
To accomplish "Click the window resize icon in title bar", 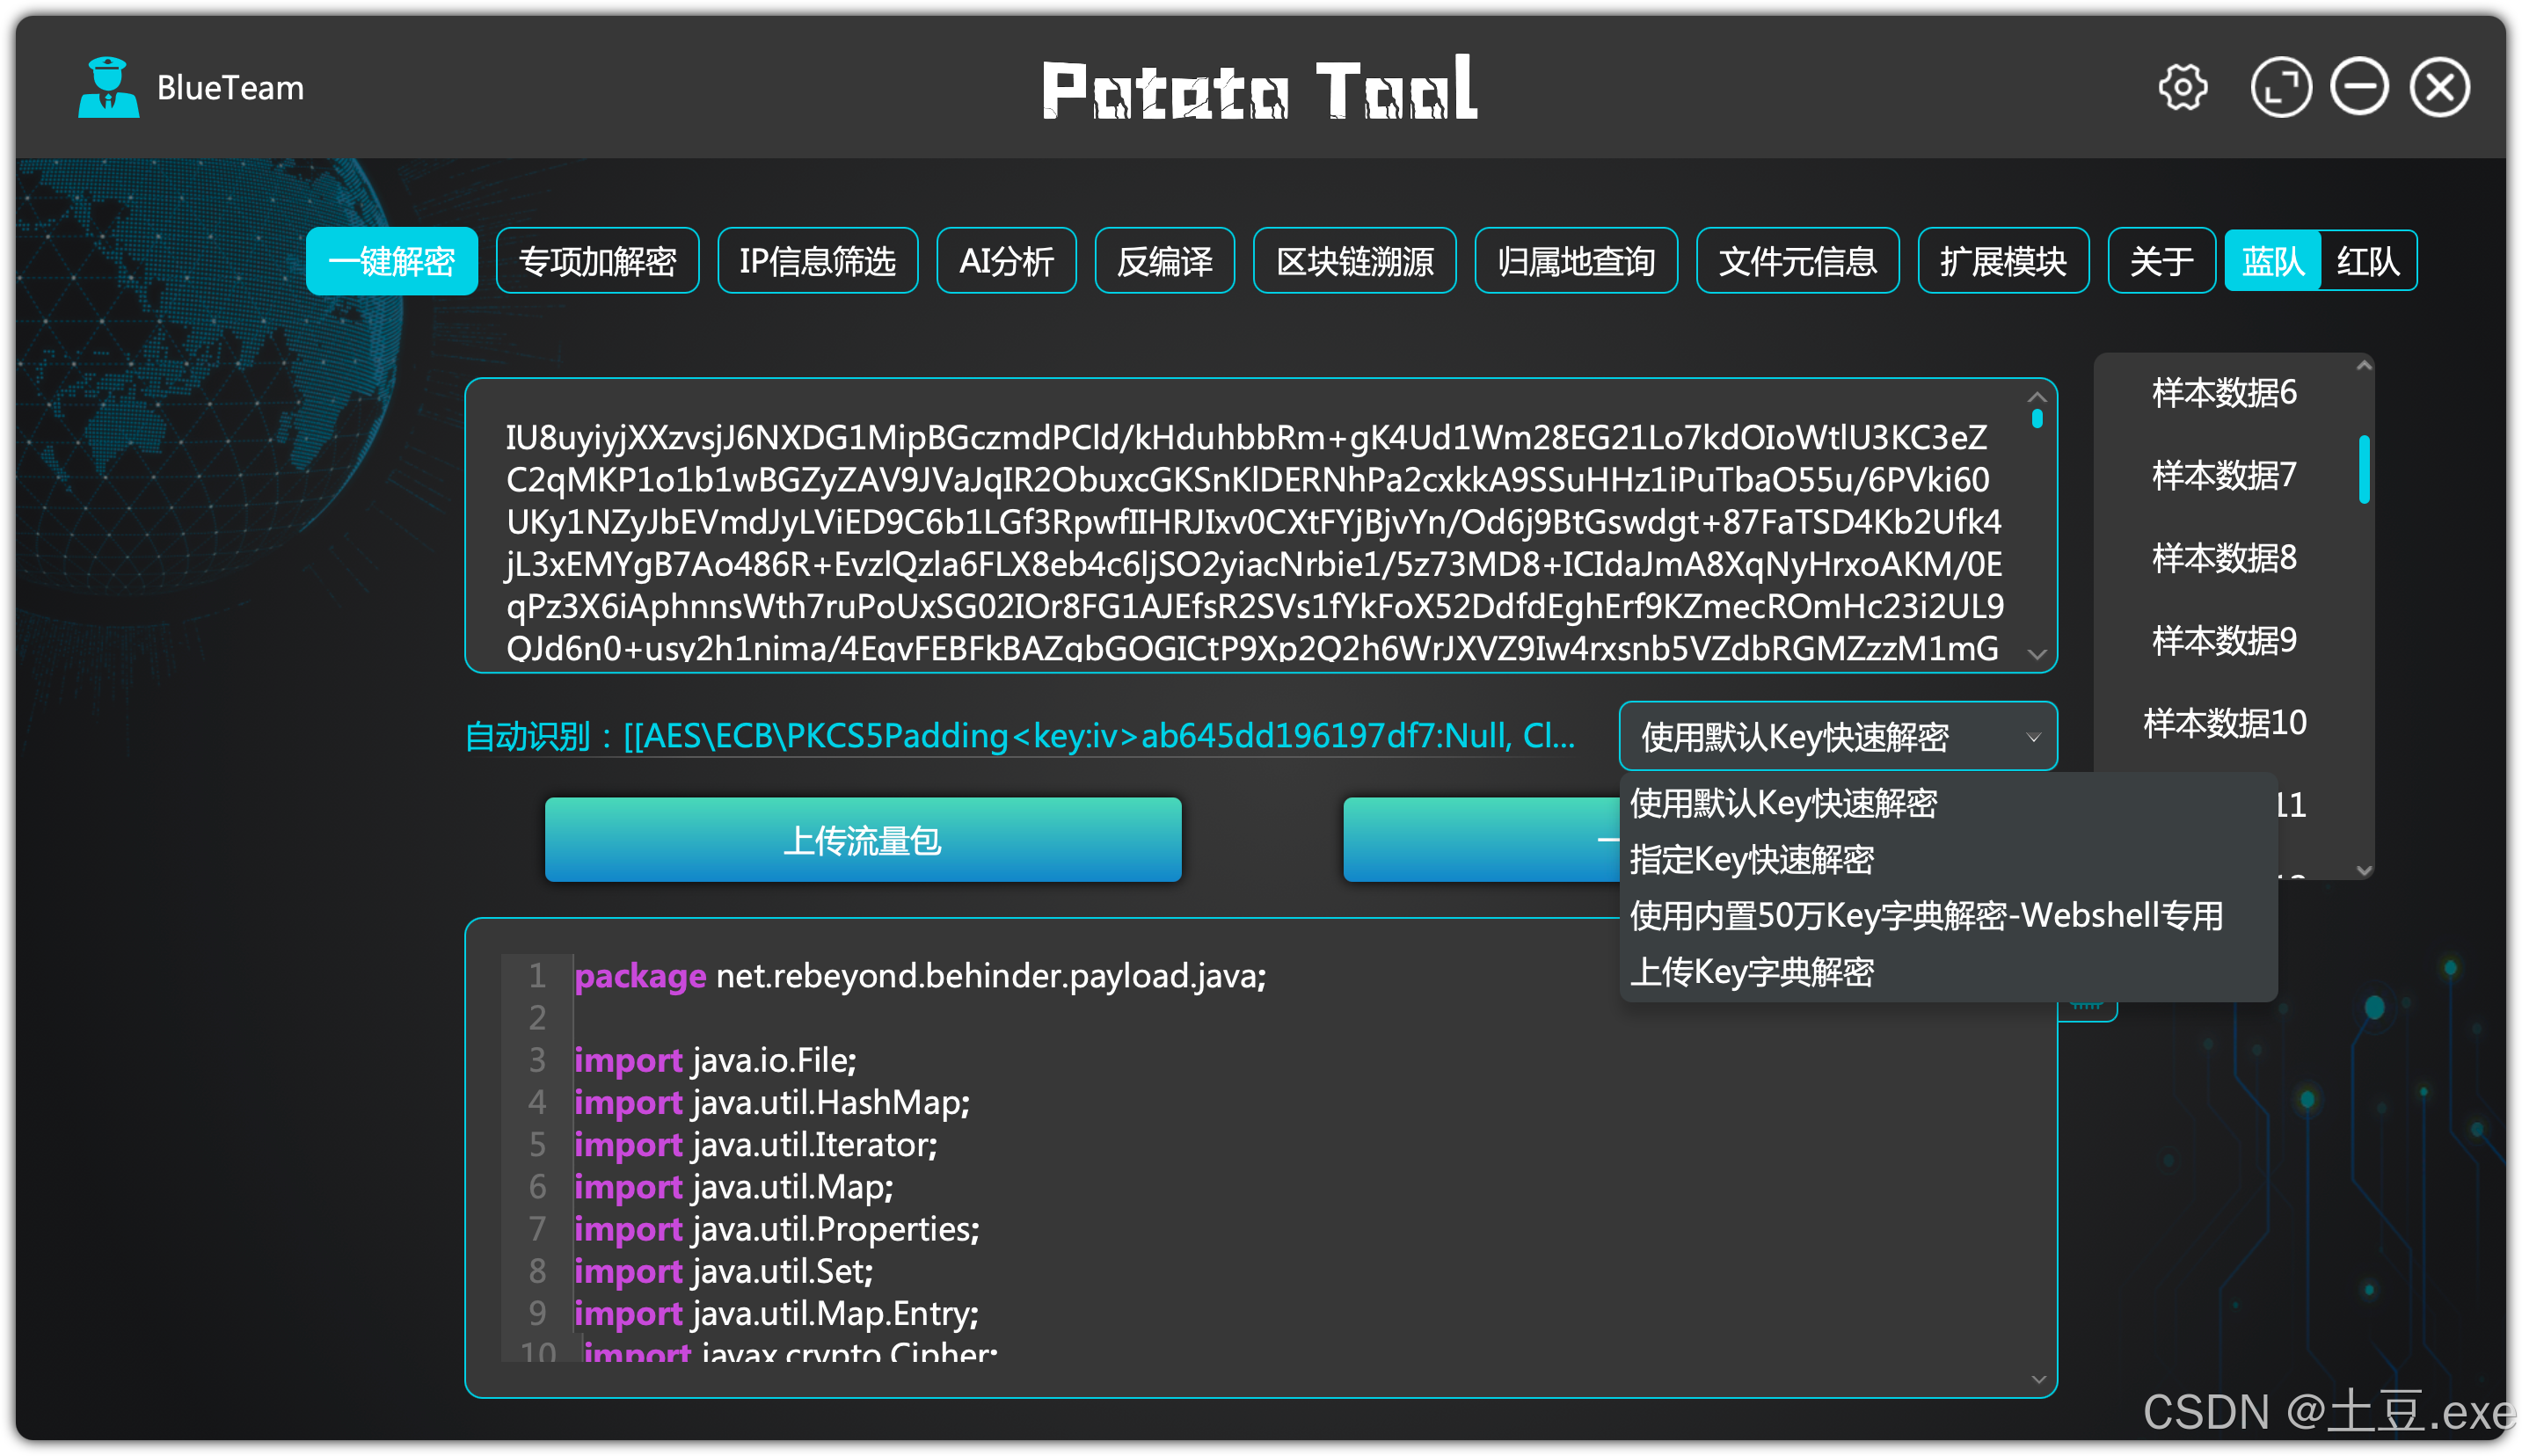I will 2280,88.
